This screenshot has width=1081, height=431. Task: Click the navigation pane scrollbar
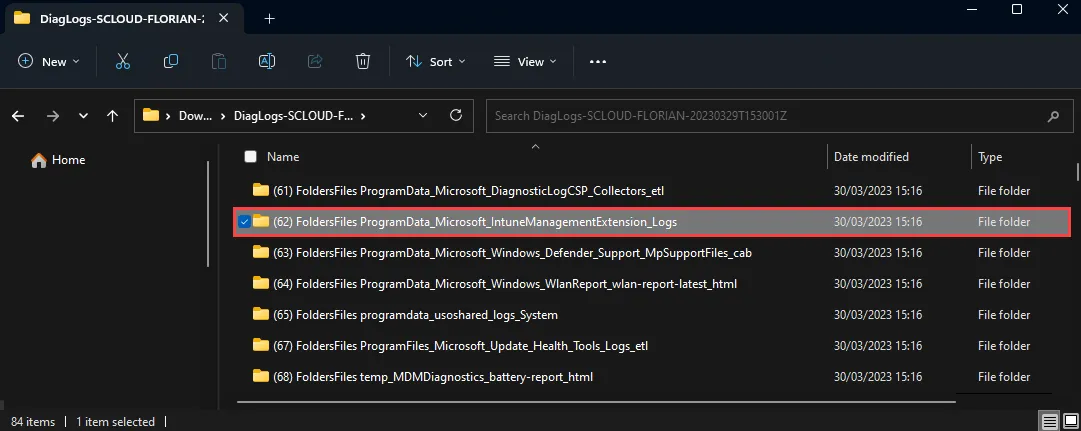(208, 214)
